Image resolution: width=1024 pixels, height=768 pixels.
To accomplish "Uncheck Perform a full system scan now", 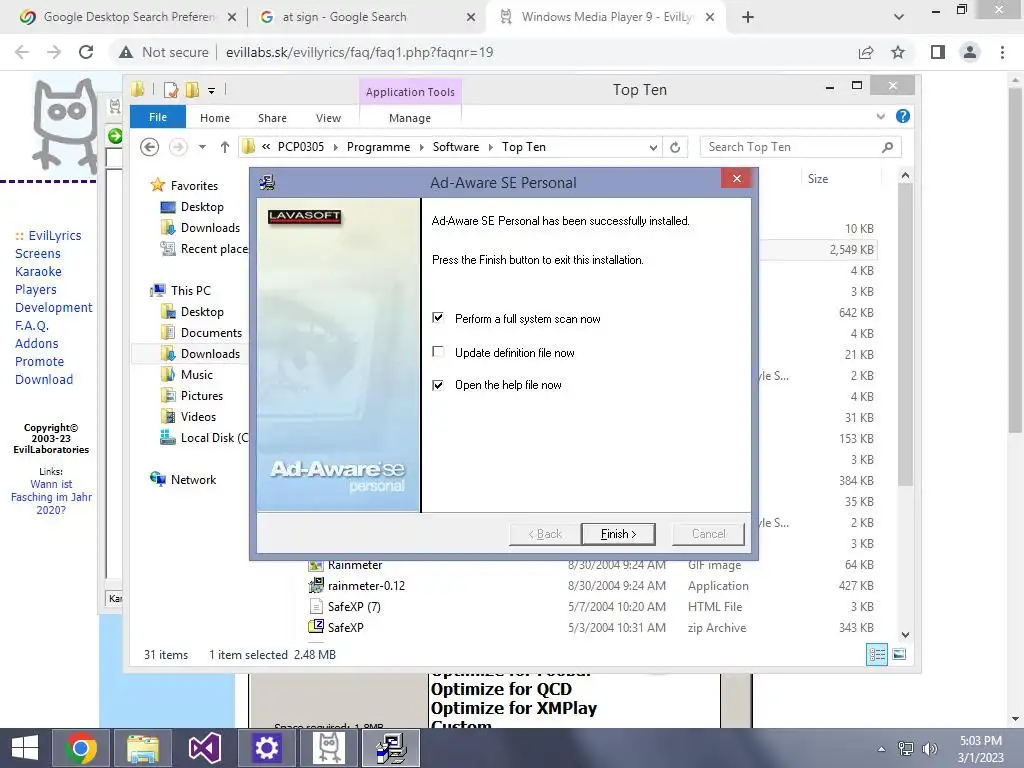I will 438,318.
